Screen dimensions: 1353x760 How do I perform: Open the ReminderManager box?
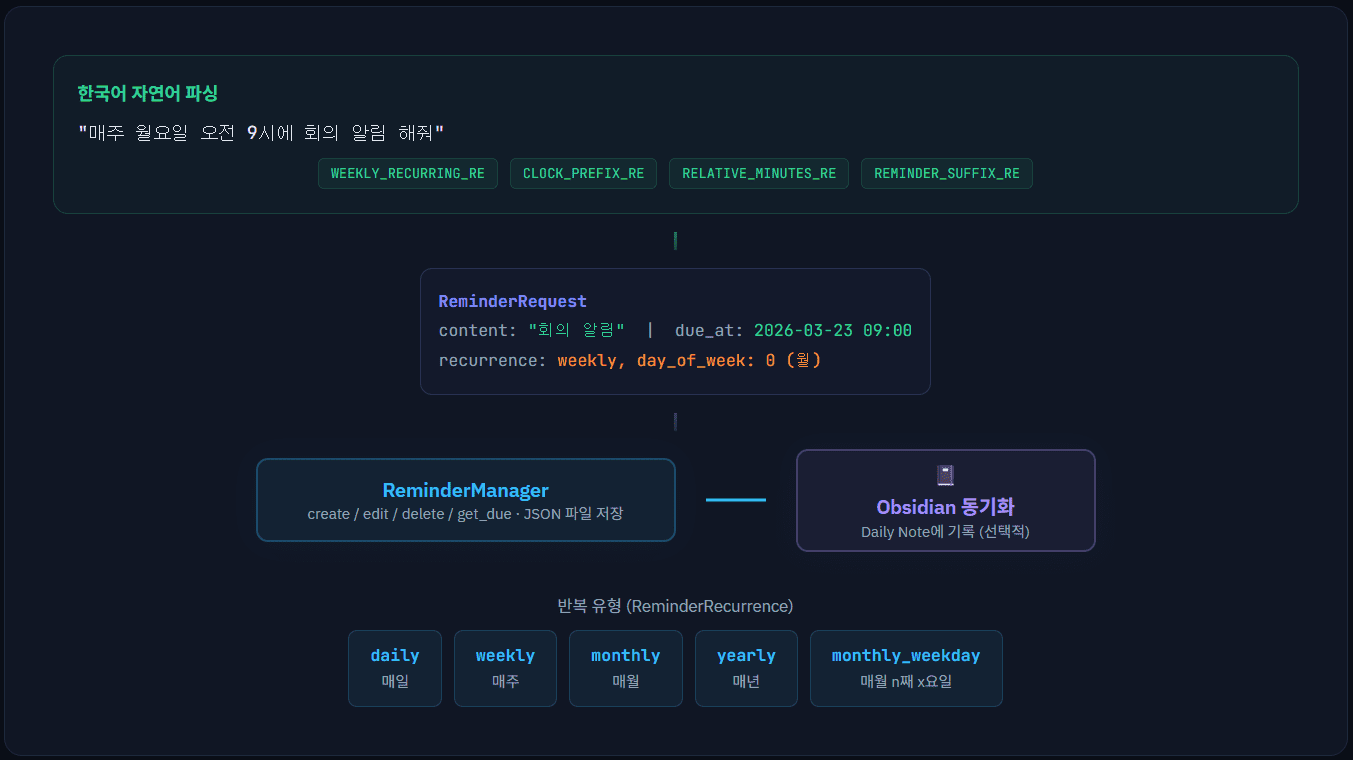[x=465, y=500]
